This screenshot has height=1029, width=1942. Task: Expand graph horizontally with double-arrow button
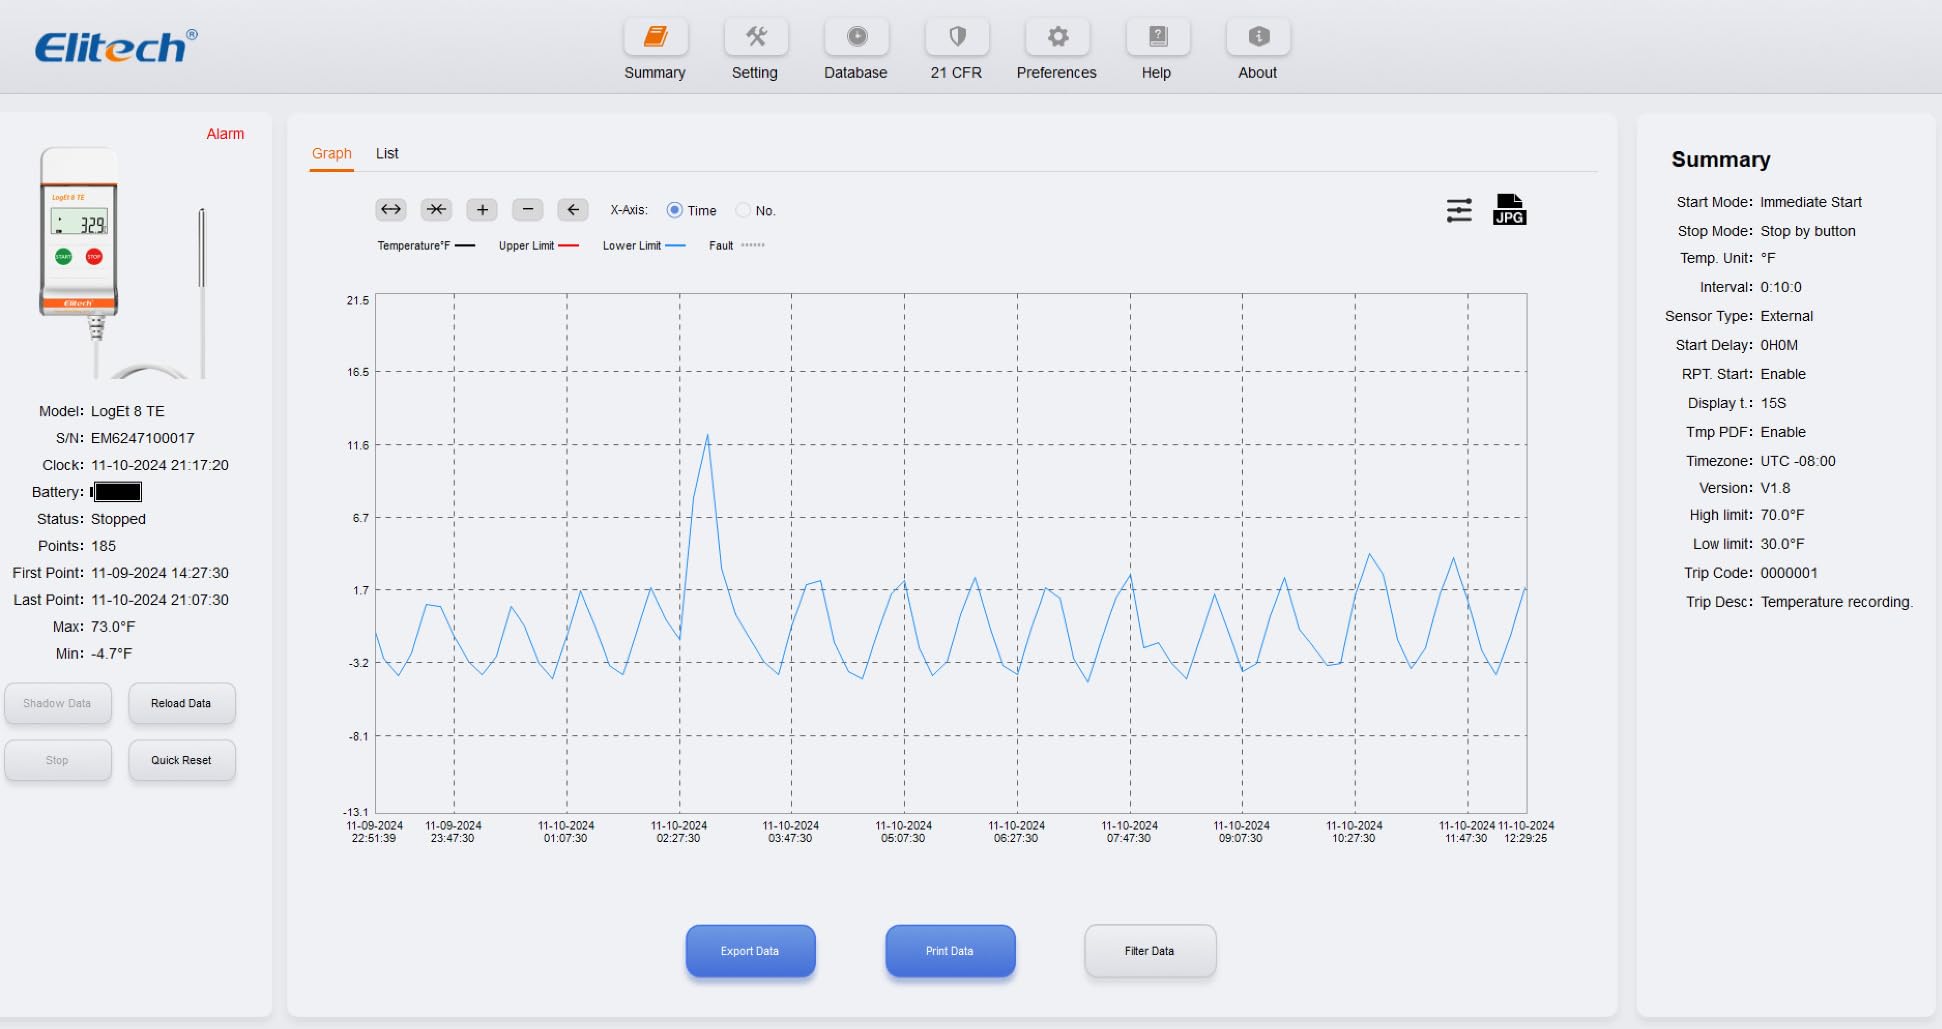pyautogui.click(x=391, y=210)
